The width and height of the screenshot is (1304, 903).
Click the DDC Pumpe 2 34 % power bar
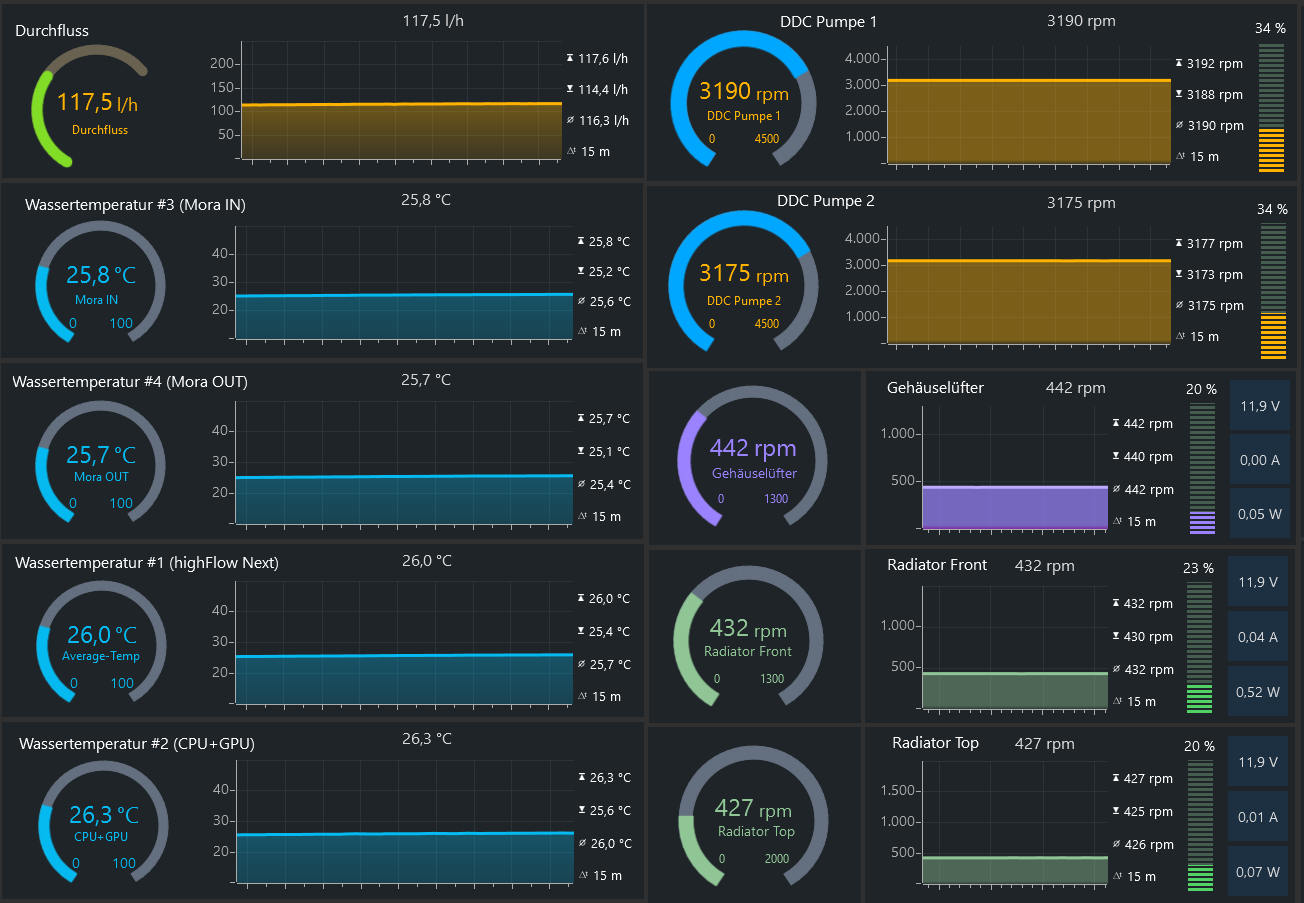pyautogui.click(x=1273, y=291)
